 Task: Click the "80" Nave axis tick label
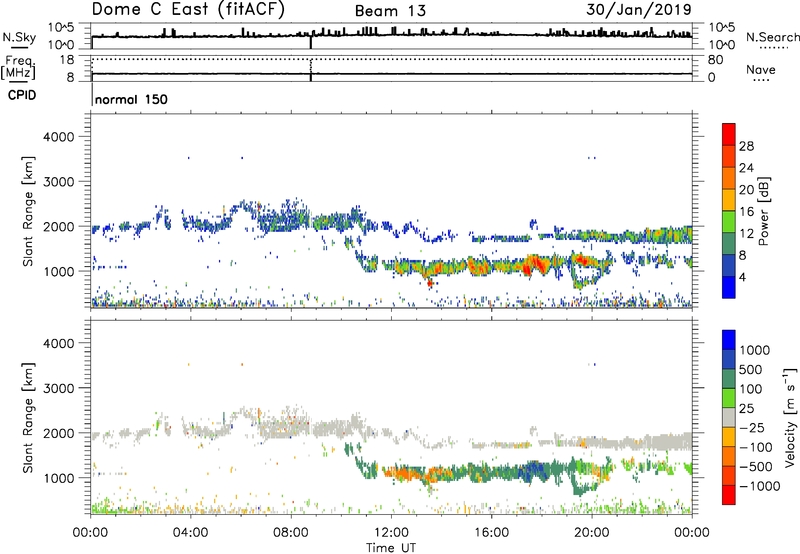715,60
